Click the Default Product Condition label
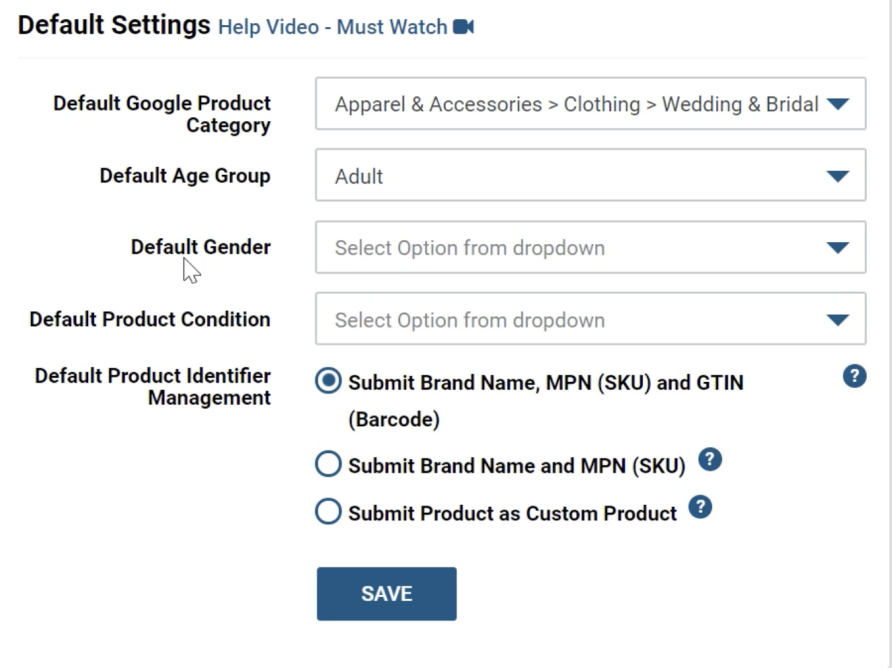This screenshot has width=892, height=668. pyautogui.click(x=150, y=320)
